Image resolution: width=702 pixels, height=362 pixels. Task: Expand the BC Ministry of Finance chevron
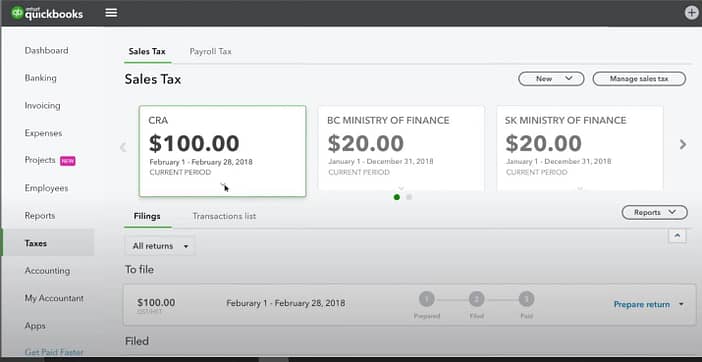coord(401,188)
